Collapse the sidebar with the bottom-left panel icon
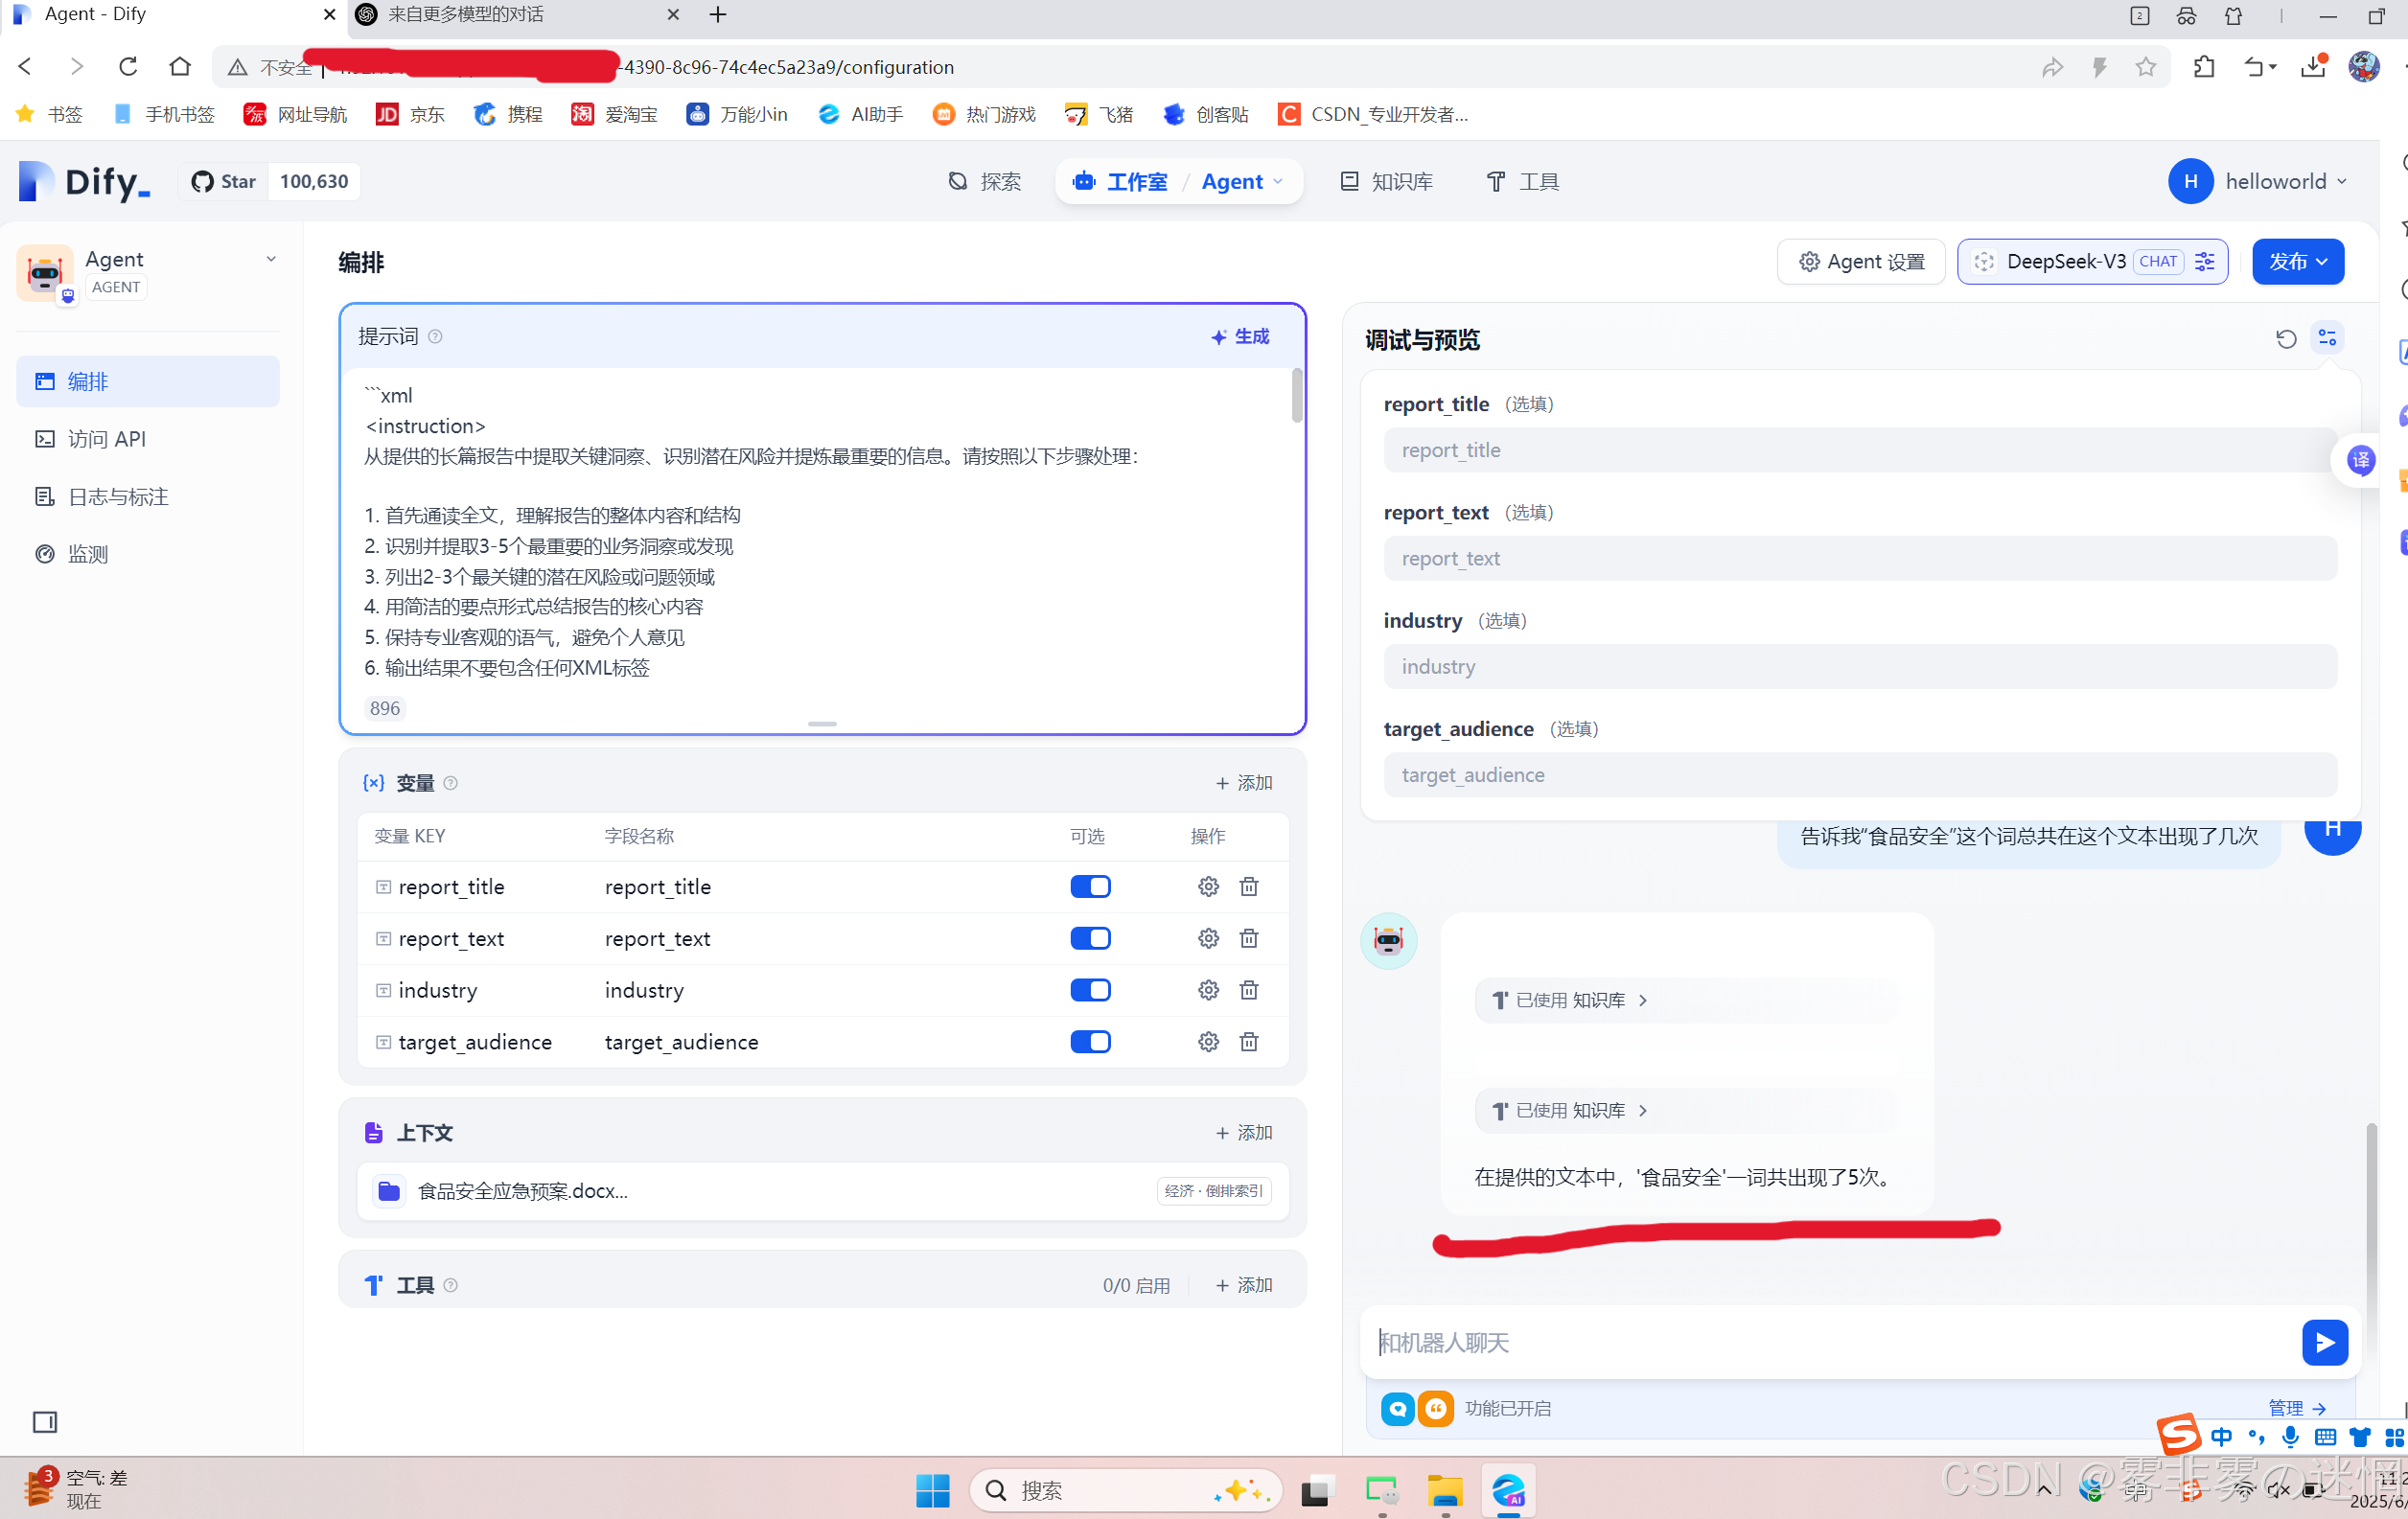The image size is (2408, 1519). click(45, 1421)
